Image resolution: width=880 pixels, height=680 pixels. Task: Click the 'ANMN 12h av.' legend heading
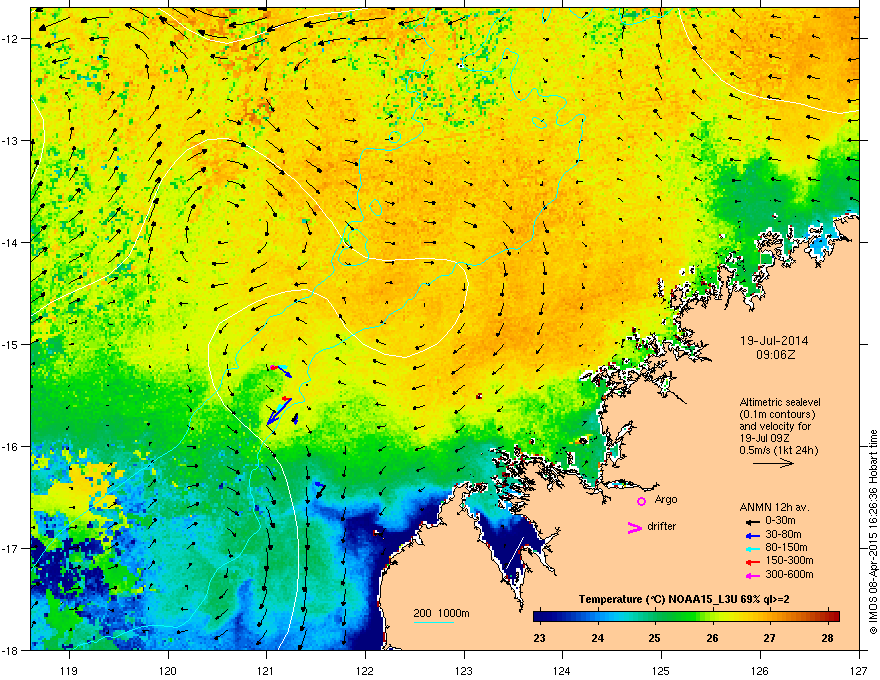774,508
